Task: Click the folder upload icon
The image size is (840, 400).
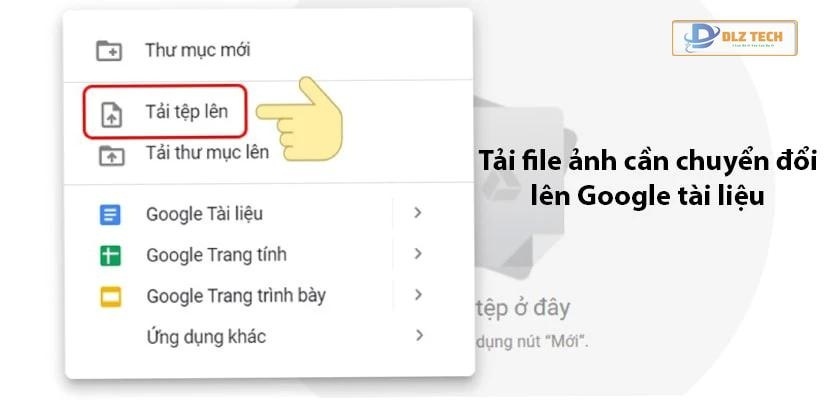Action: pyautogui.click(x=111, y=155)
